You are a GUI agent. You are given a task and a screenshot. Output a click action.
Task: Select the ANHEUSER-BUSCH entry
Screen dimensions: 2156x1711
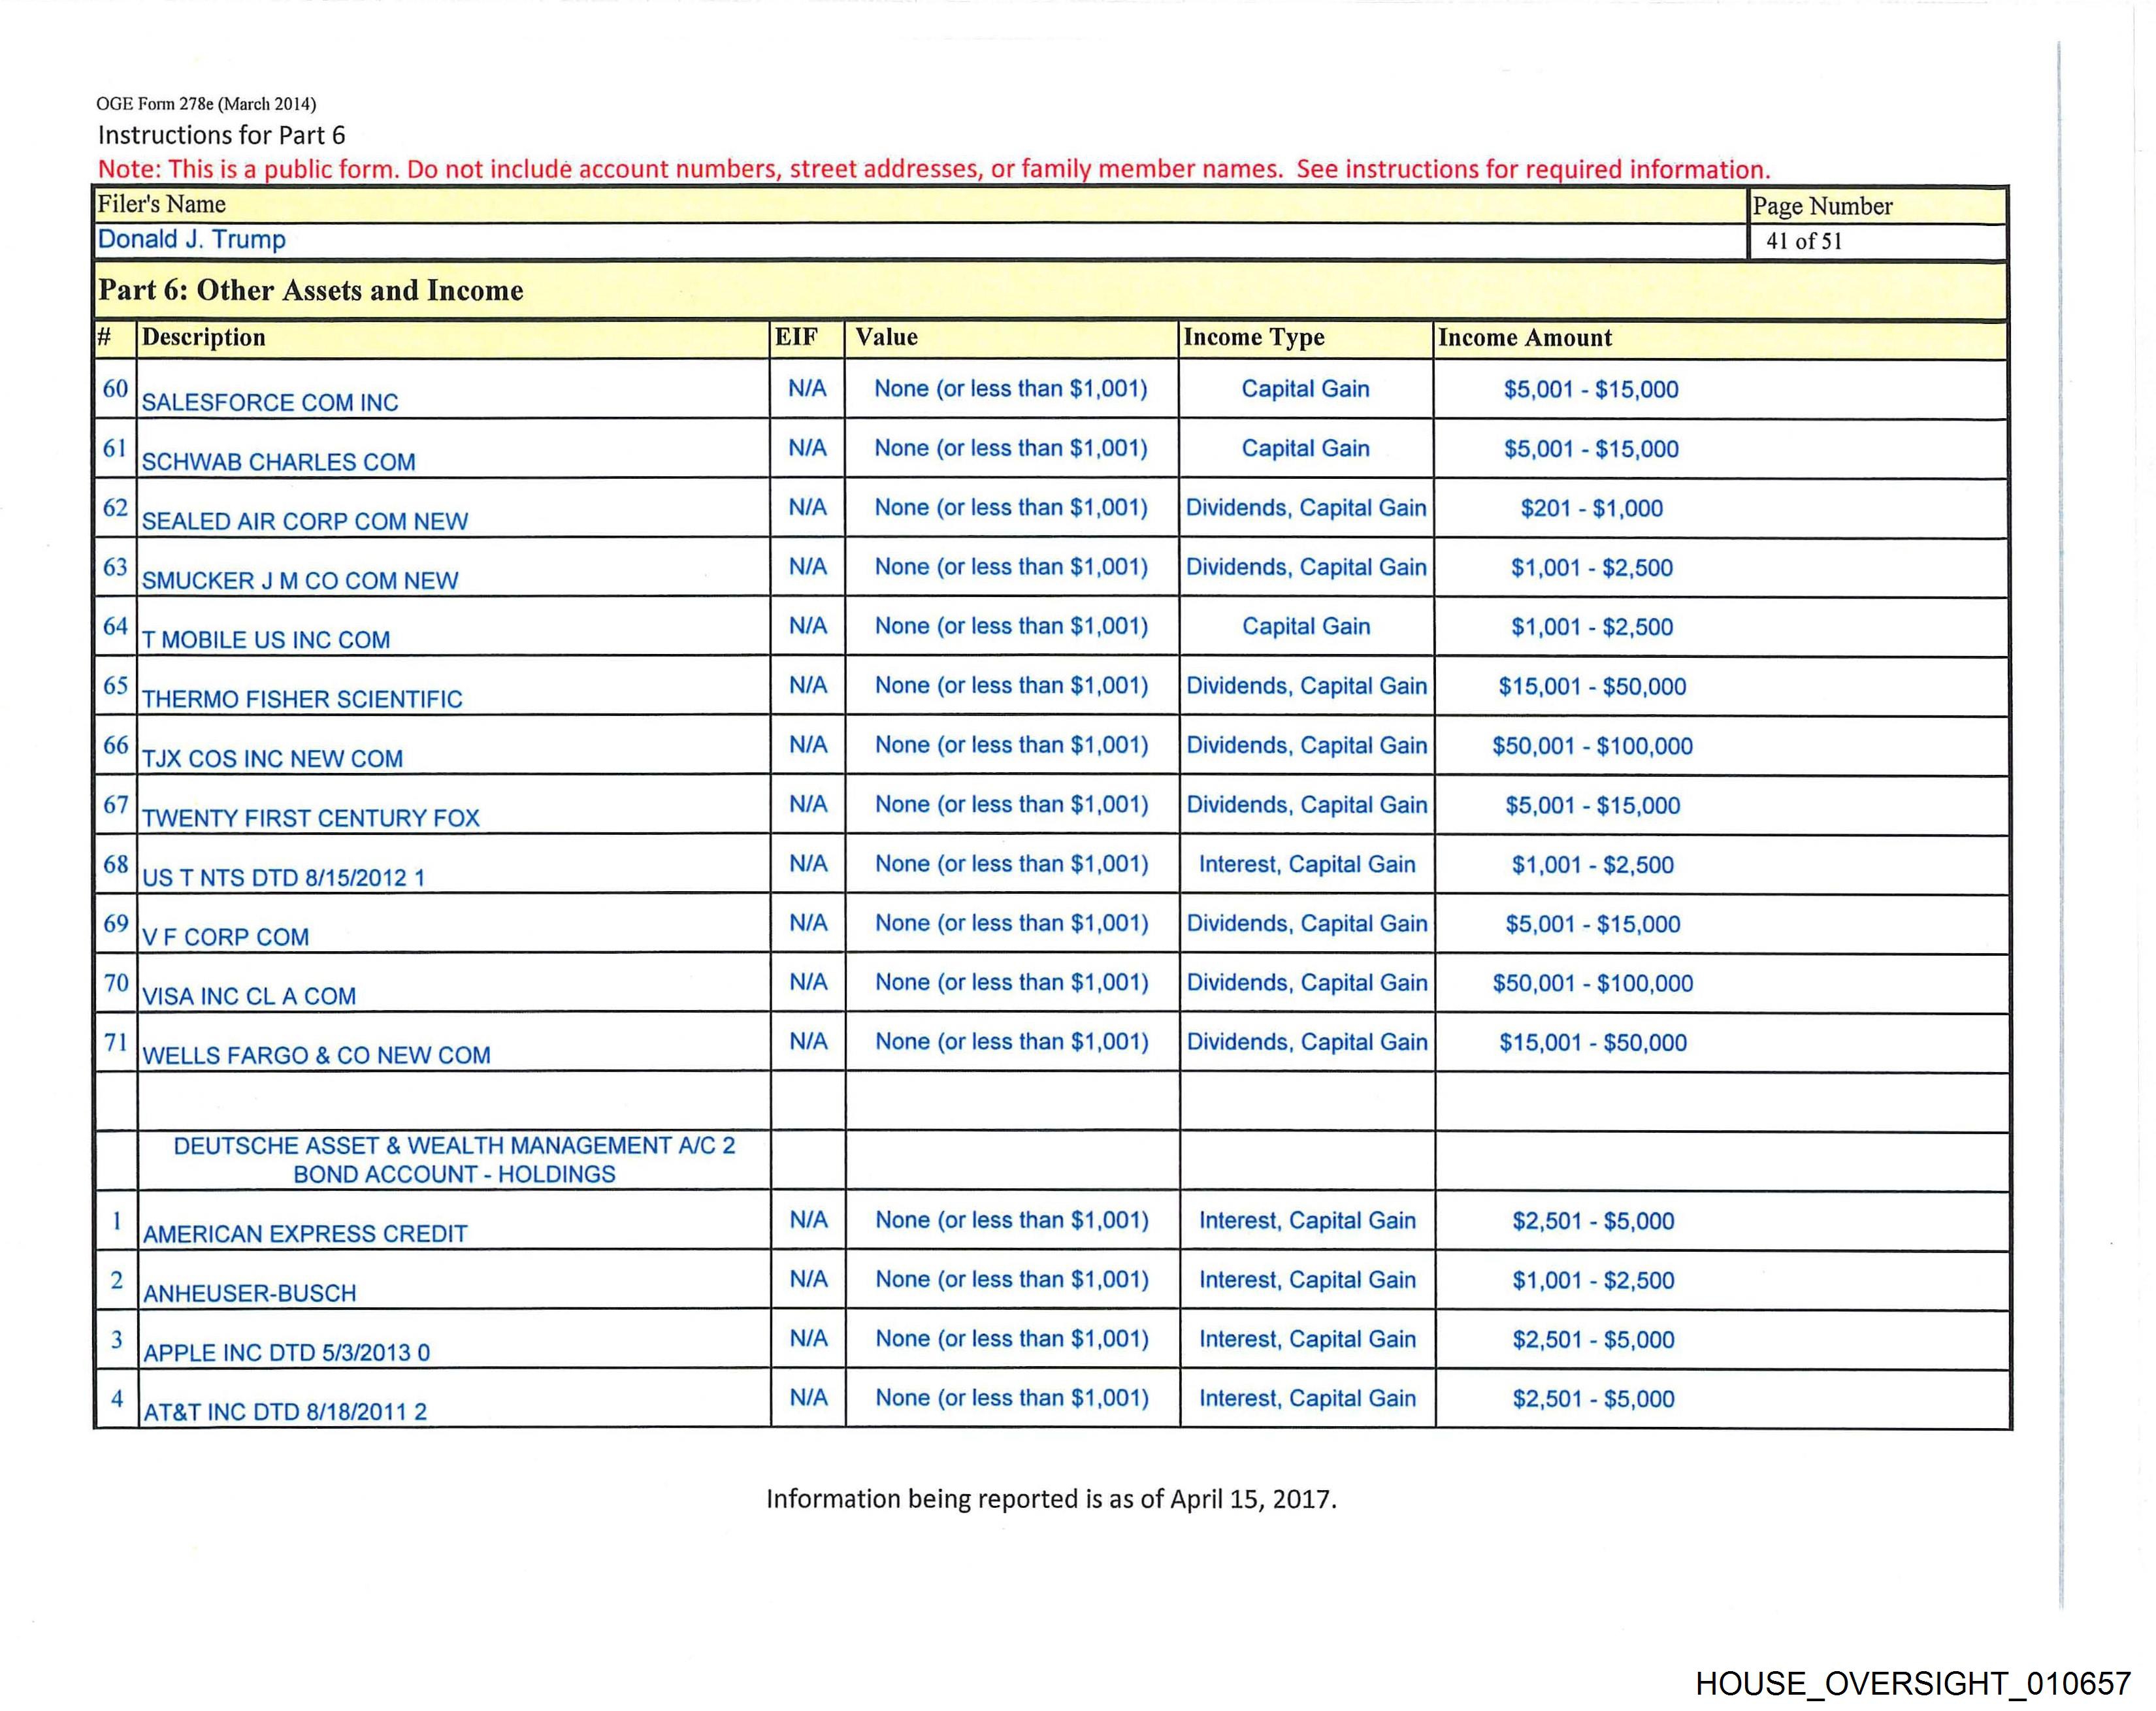249,1293
